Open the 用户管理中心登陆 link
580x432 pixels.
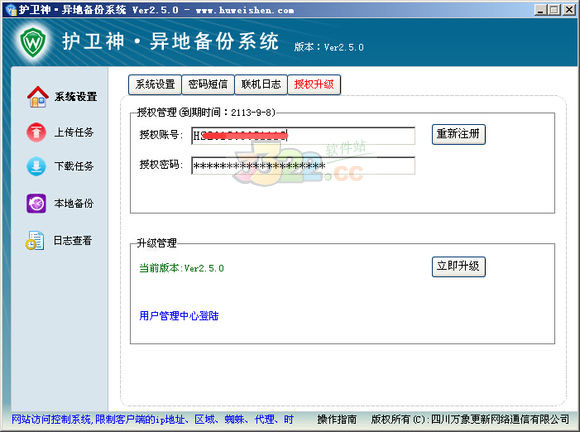[179, 315]
